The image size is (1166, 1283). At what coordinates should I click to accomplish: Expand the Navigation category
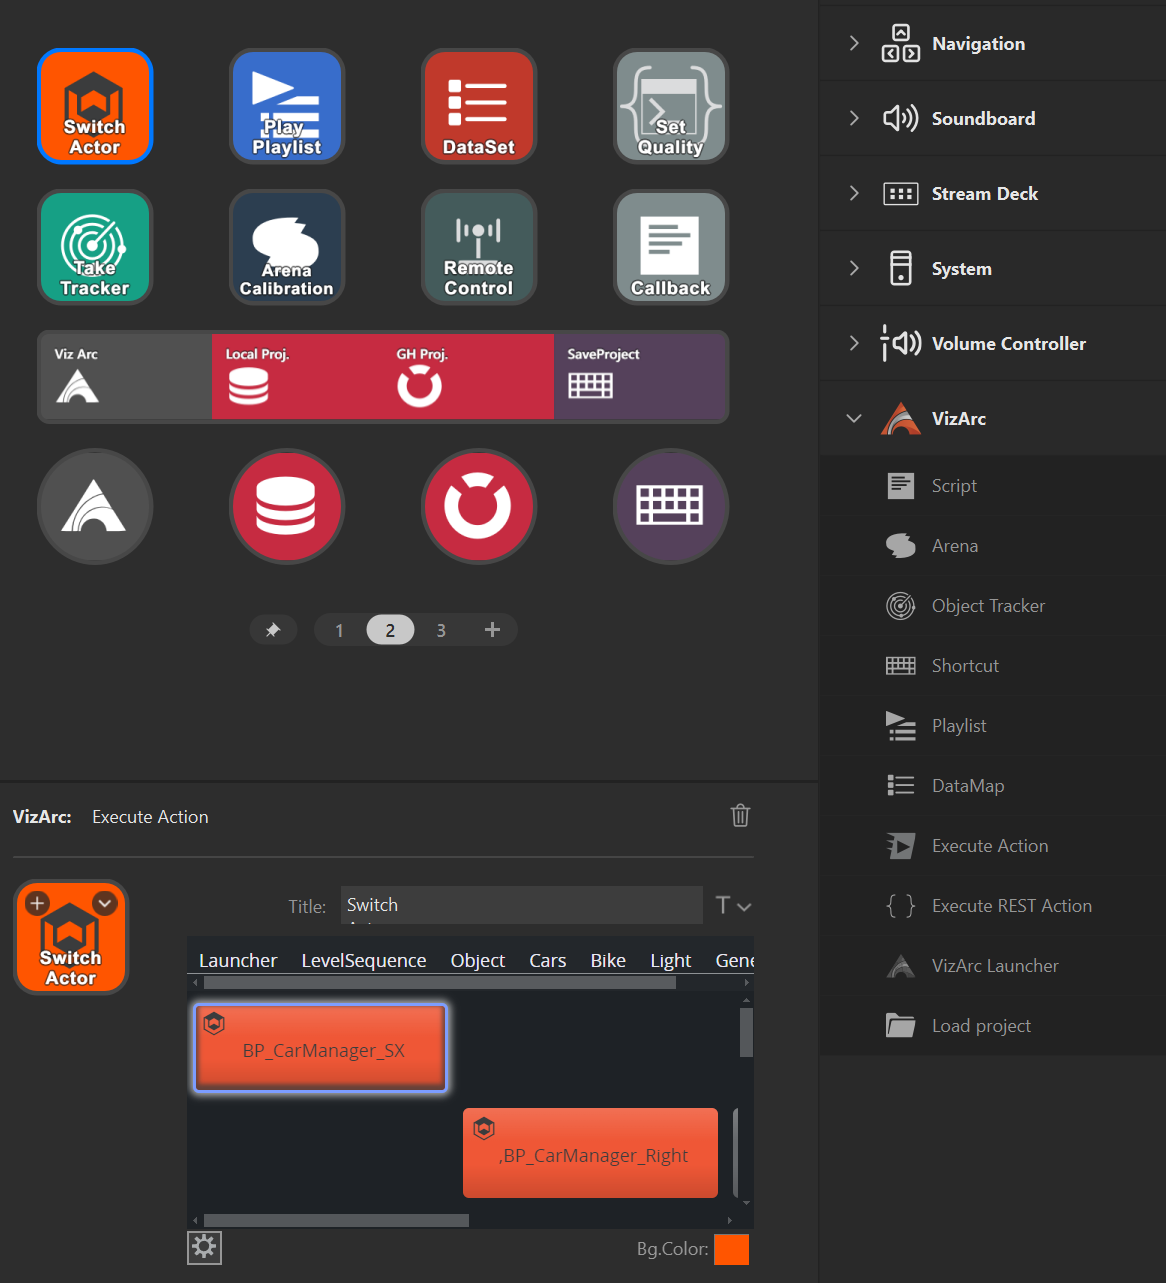[854, 43]
